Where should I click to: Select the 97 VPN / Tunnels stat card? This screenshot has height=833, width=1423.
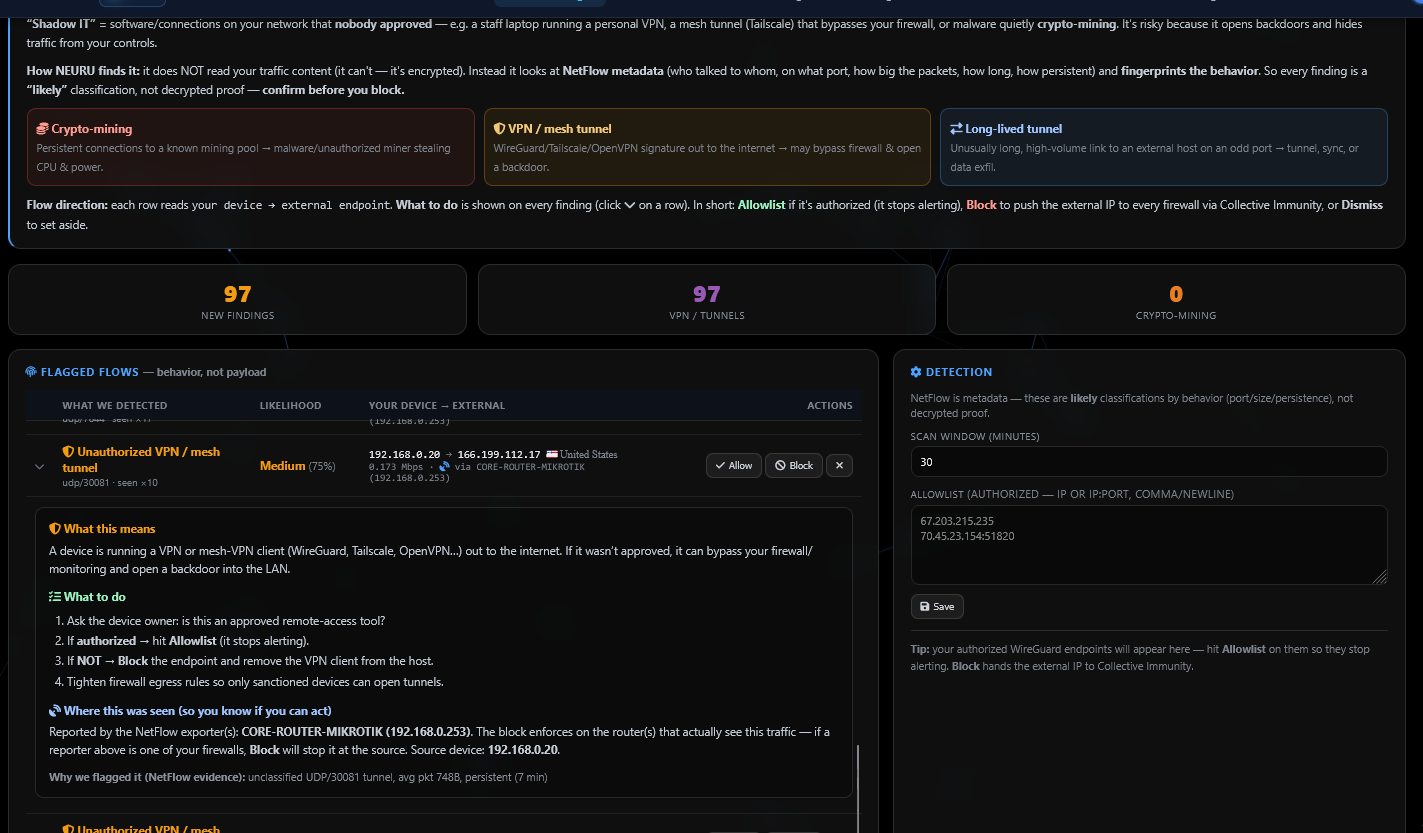click(707, 299)
